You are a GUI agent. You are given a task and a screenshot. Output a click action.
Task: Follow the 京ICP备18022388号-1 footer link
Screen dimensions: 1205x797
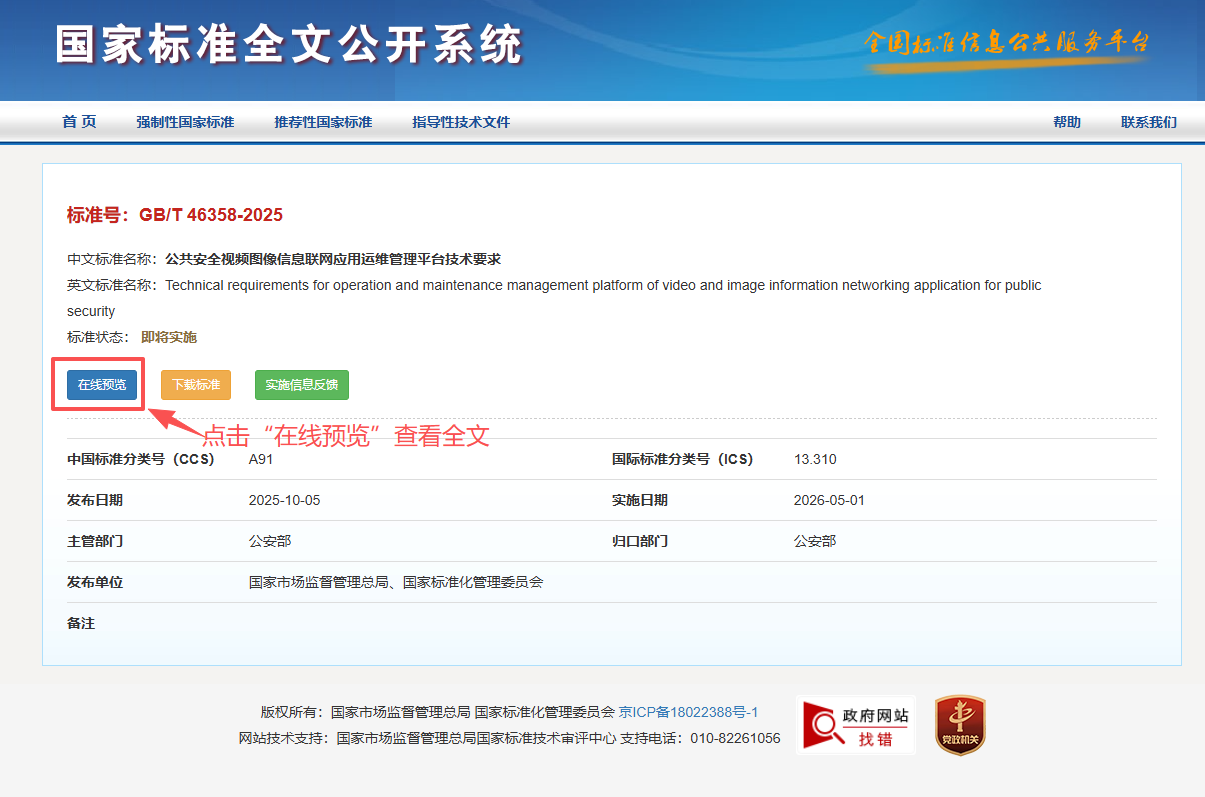[688, 712]
